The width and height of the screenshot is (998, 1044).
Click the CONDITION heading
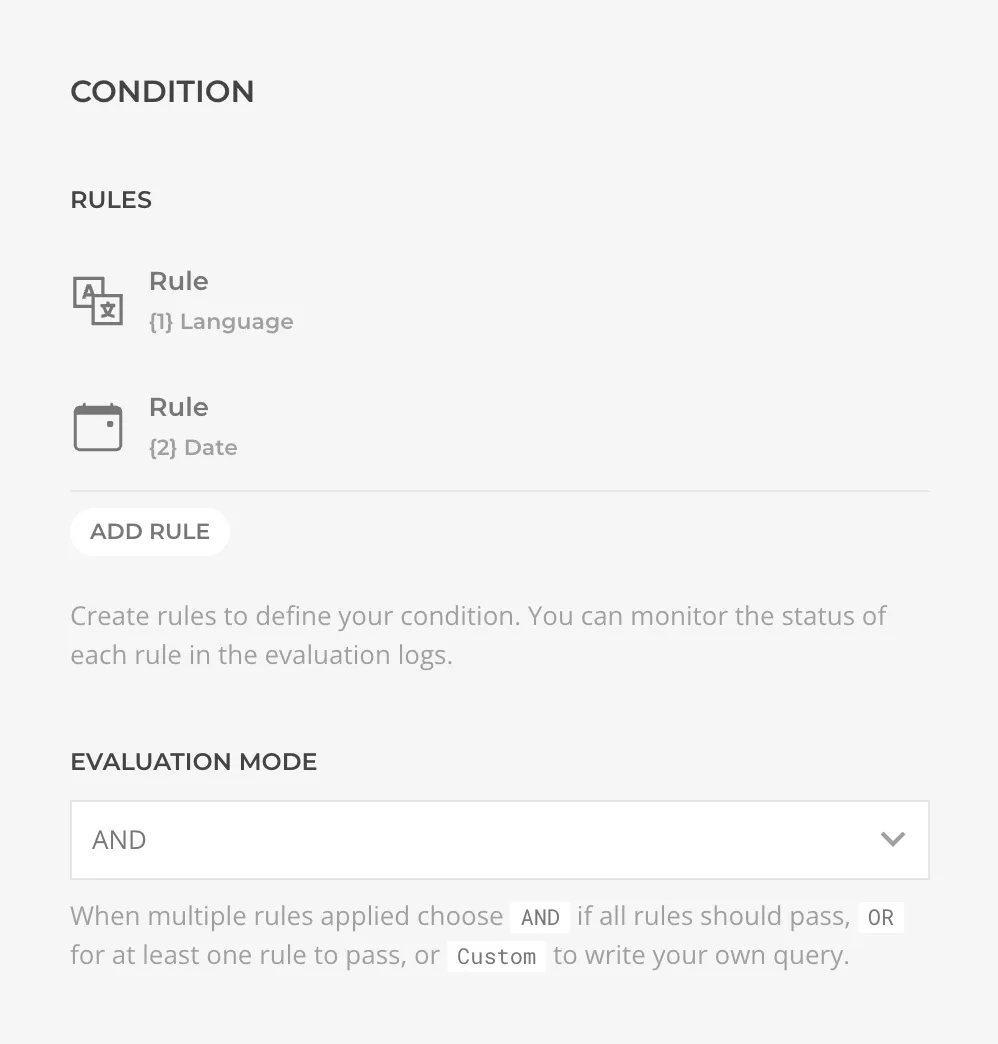[x=162, y=91]
